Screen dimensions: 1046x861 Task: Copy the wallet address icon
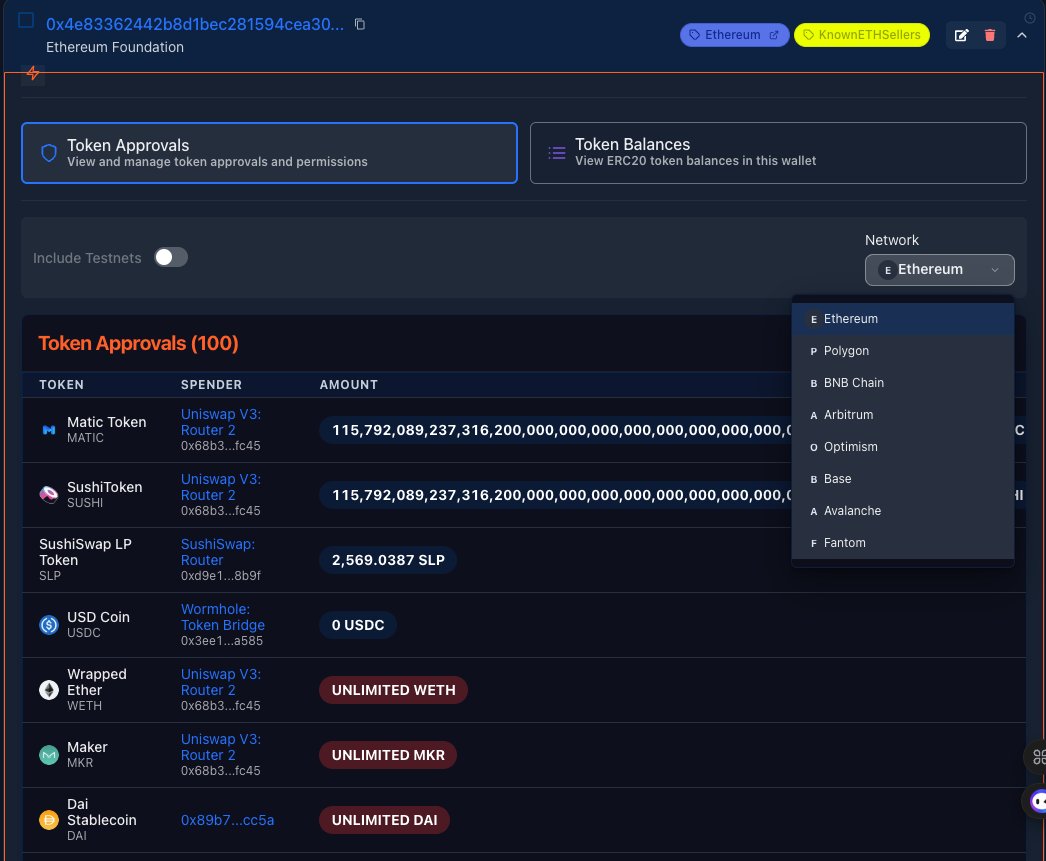pyautogui.click(x=360, y=24)
